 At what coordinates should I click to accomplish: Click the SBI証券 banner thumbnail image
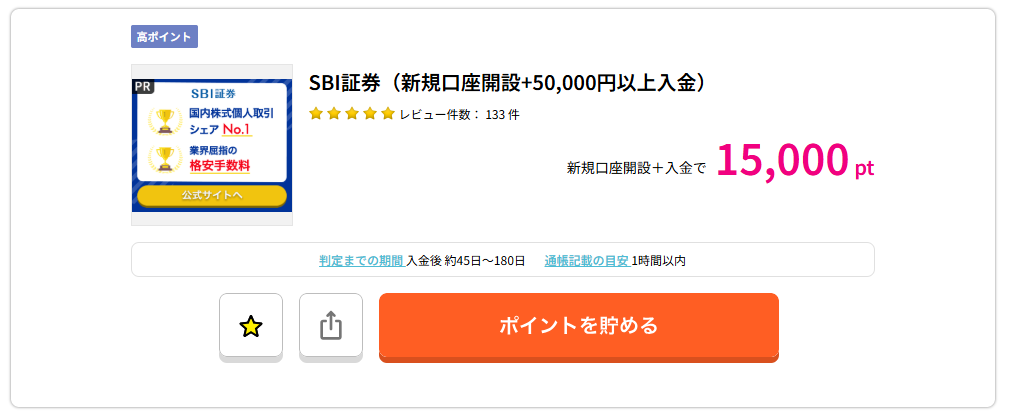click(212, 145)
